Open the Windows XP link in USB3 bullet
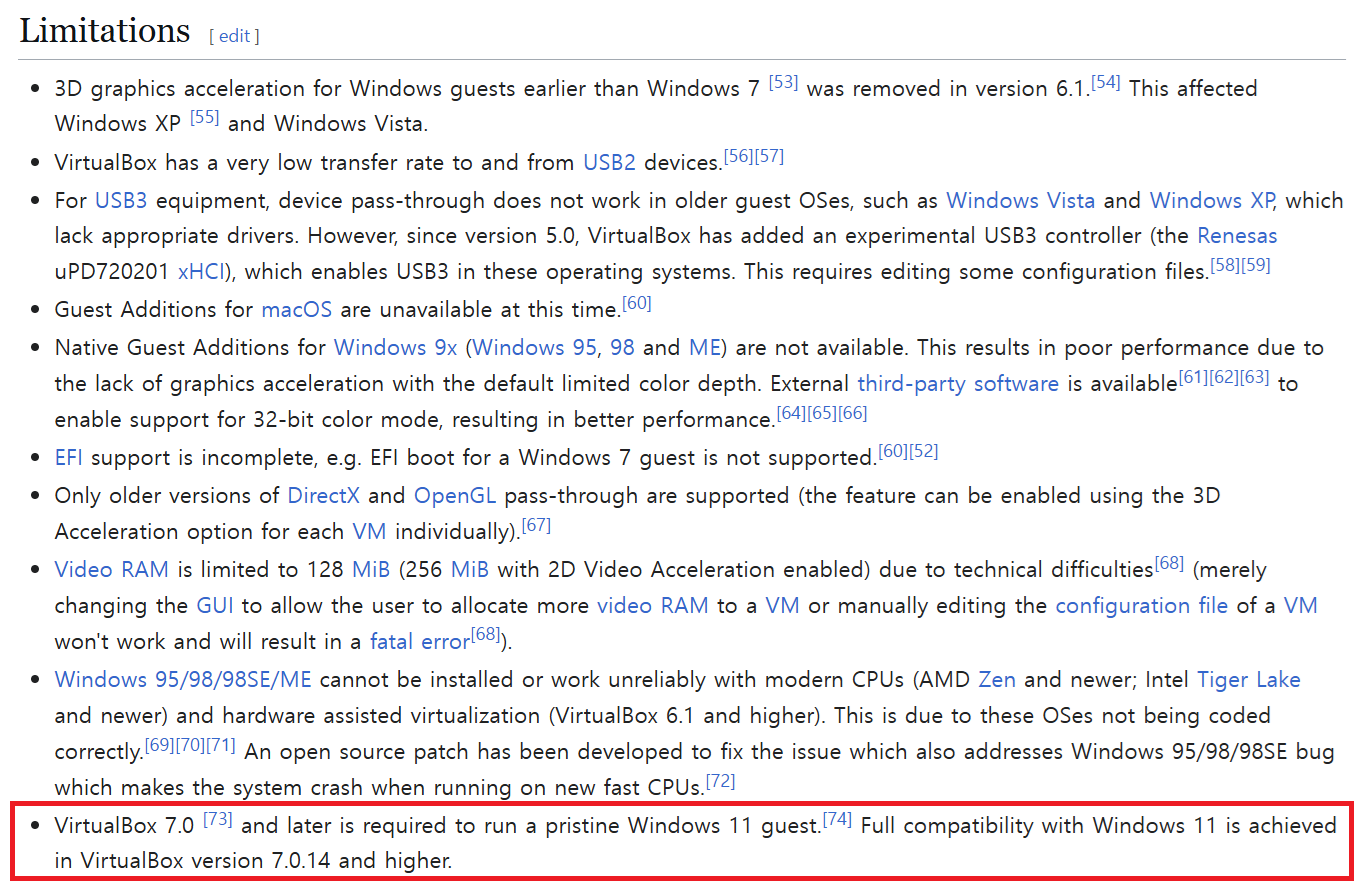This screenshot has width=1361, height=882. 1212,200
